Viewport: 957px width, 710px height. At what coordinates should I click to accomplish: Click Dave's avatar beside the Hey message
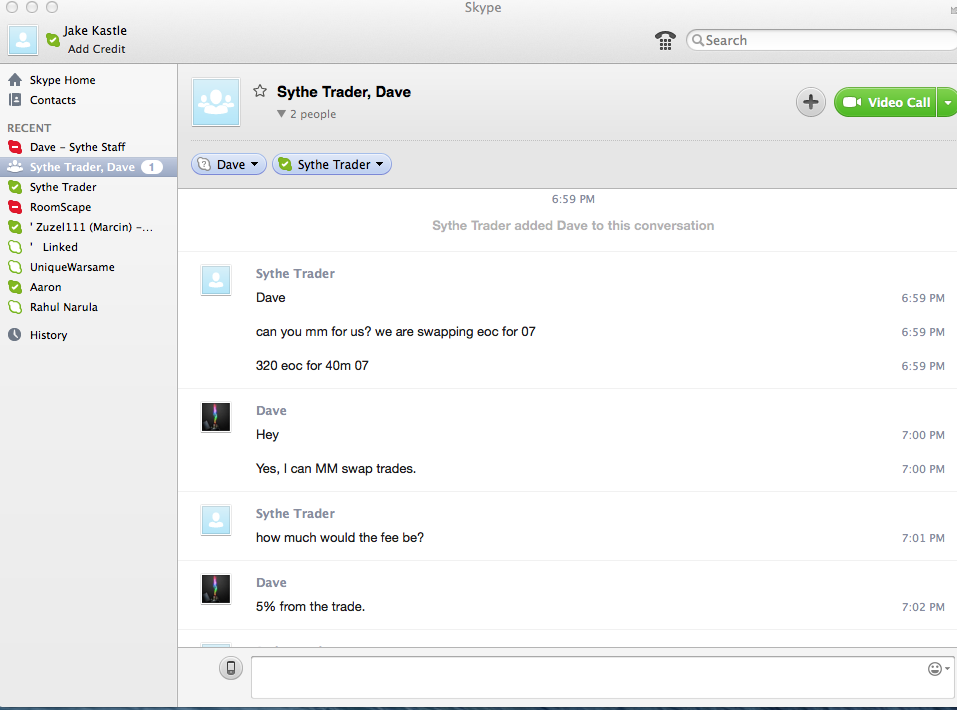pyautogui.click(x=216, y=417)
